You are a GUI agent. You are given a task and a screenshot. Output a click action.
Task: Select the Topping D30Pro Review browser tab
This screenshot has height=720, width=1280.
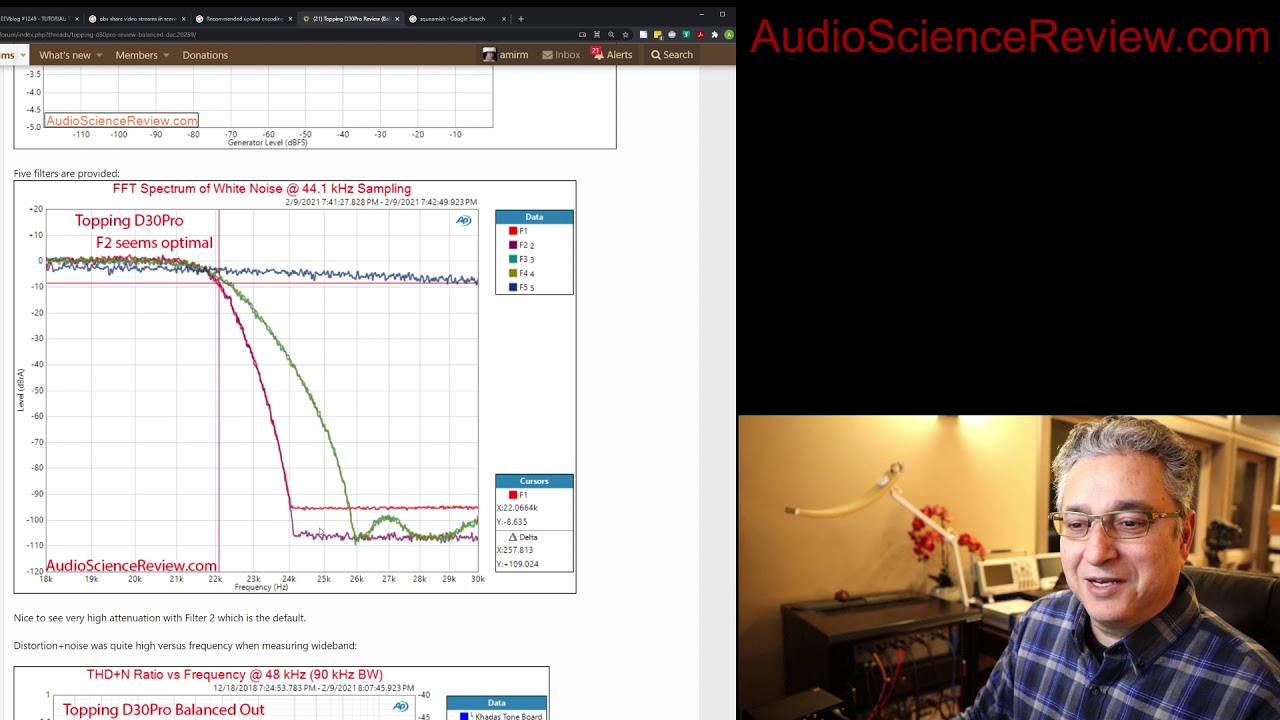tap(350, 18)
